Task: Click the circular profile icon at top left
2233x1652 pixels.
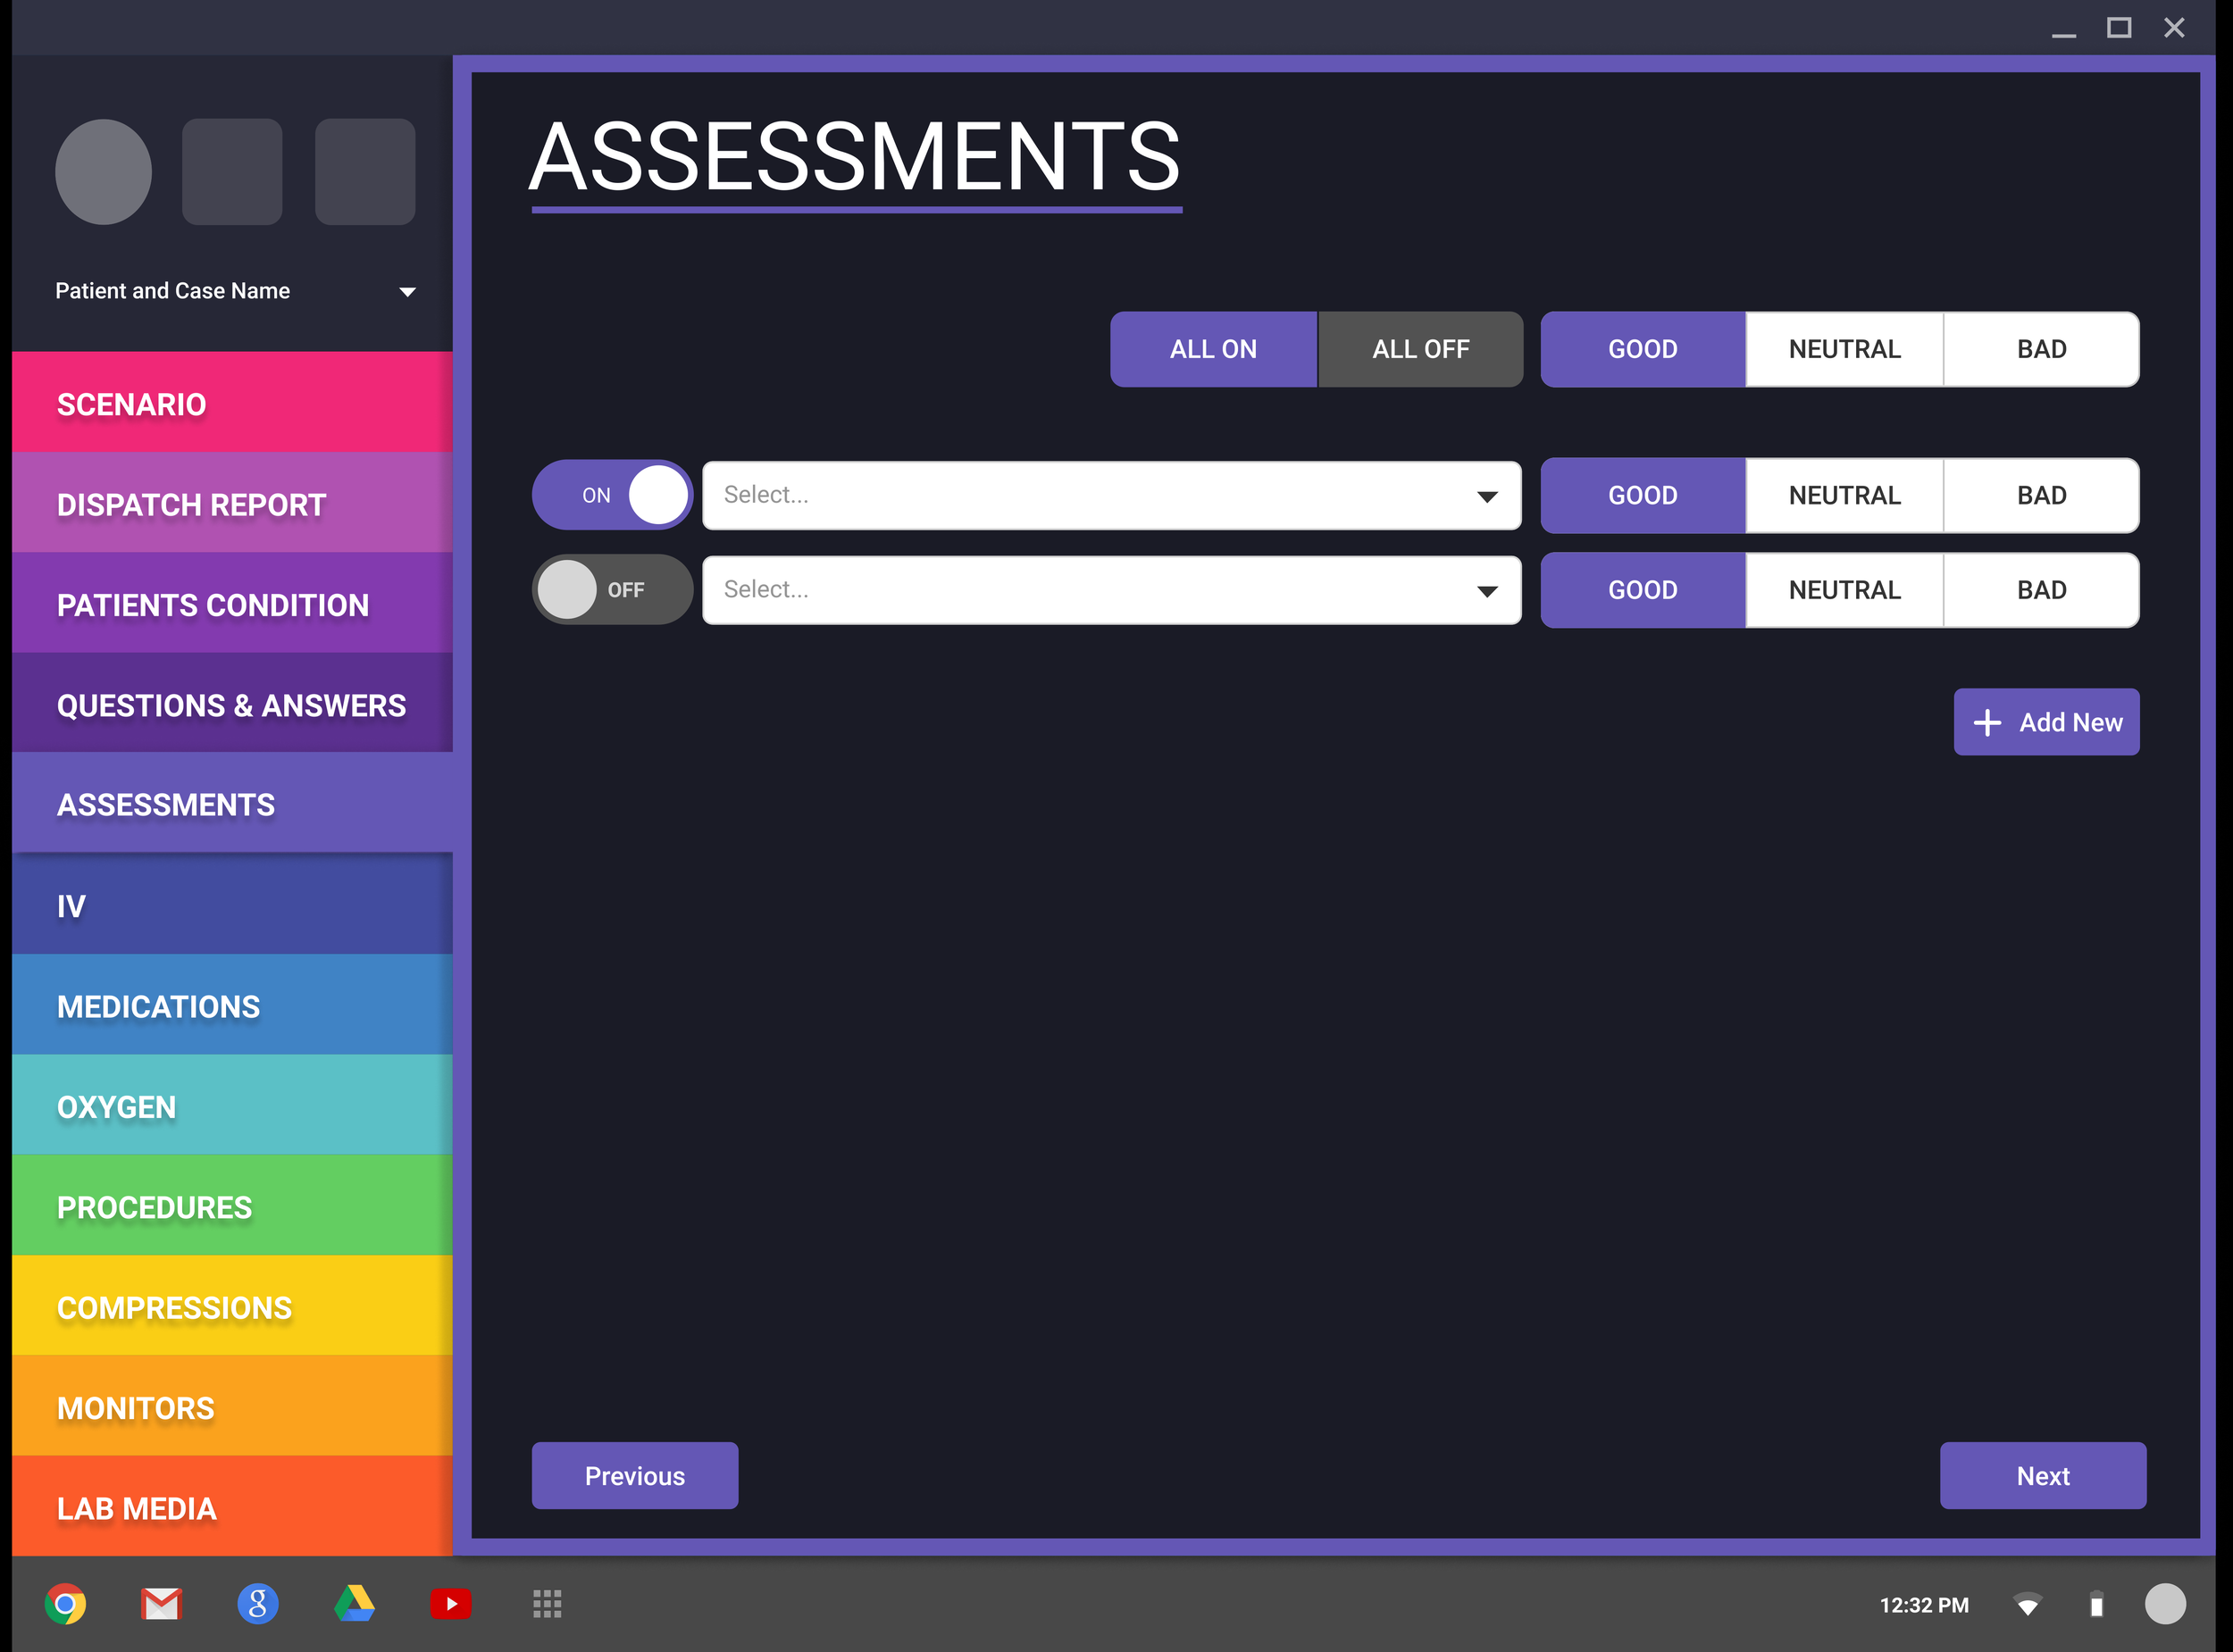Action: [x=103, y=172]
